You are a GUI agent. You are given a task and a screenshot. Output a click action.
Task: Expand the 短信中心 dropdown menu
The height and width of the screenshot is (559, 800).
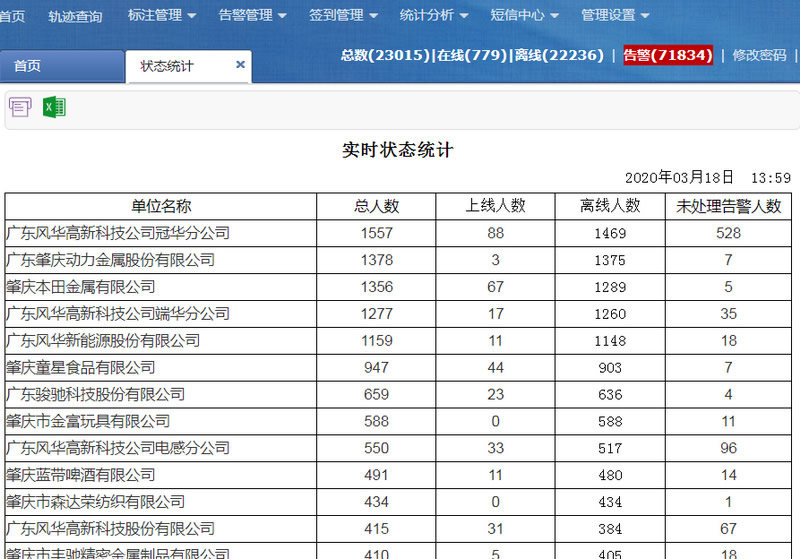tap(525, 15)
